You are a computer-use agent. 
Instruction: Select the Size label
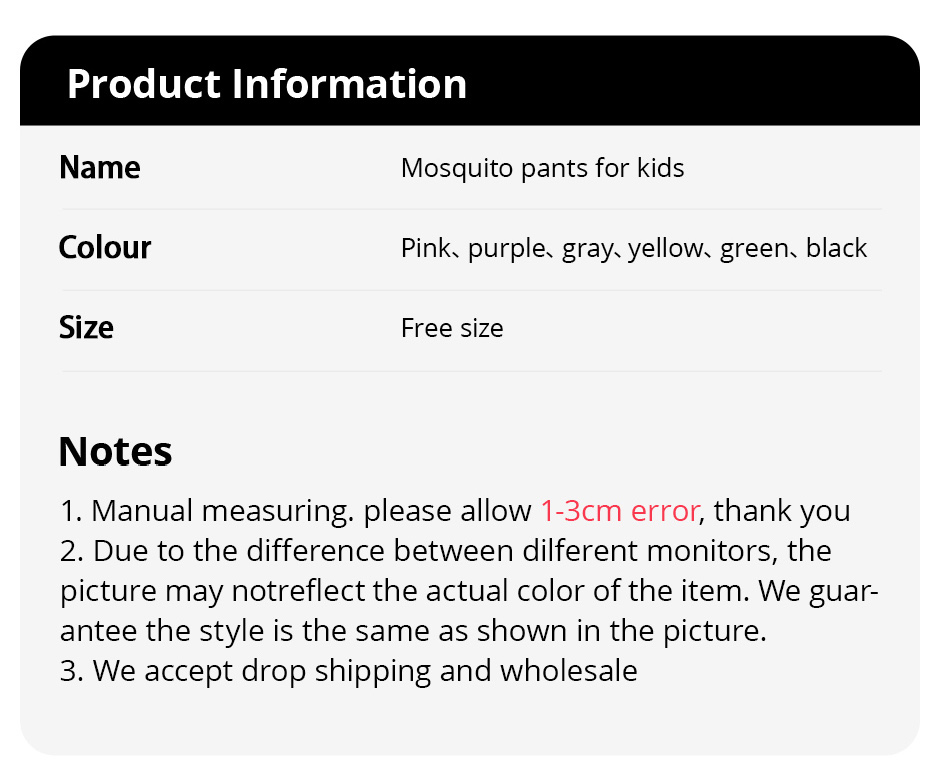click(x=86, y=327)
